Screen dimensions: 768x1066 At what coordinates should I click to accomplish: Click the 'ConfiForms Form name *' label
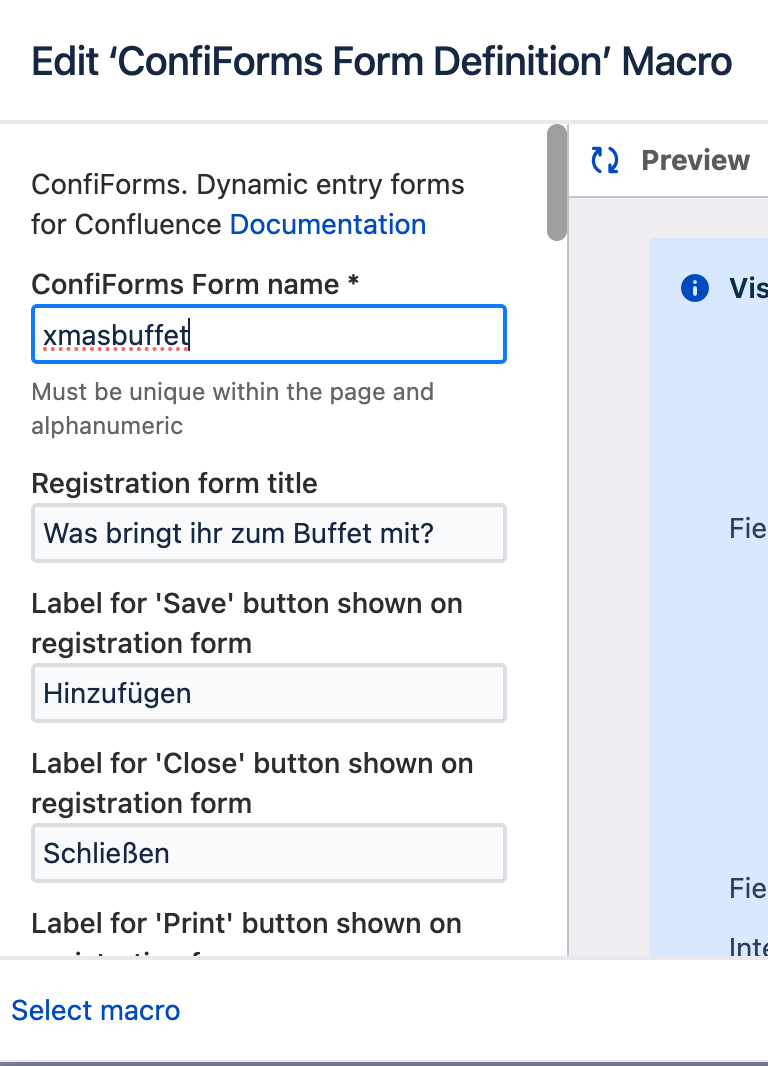point(195,285)
